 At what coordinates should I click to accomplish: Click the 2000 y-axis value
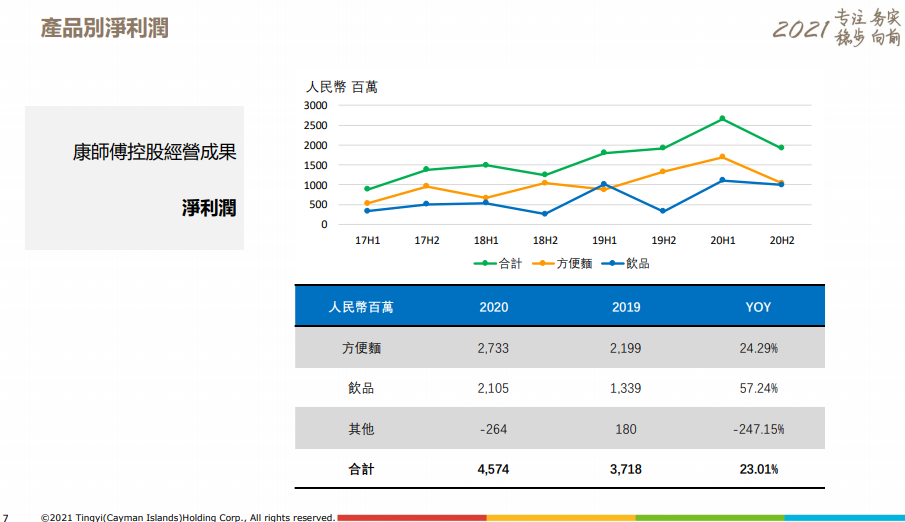coord(316,146)
